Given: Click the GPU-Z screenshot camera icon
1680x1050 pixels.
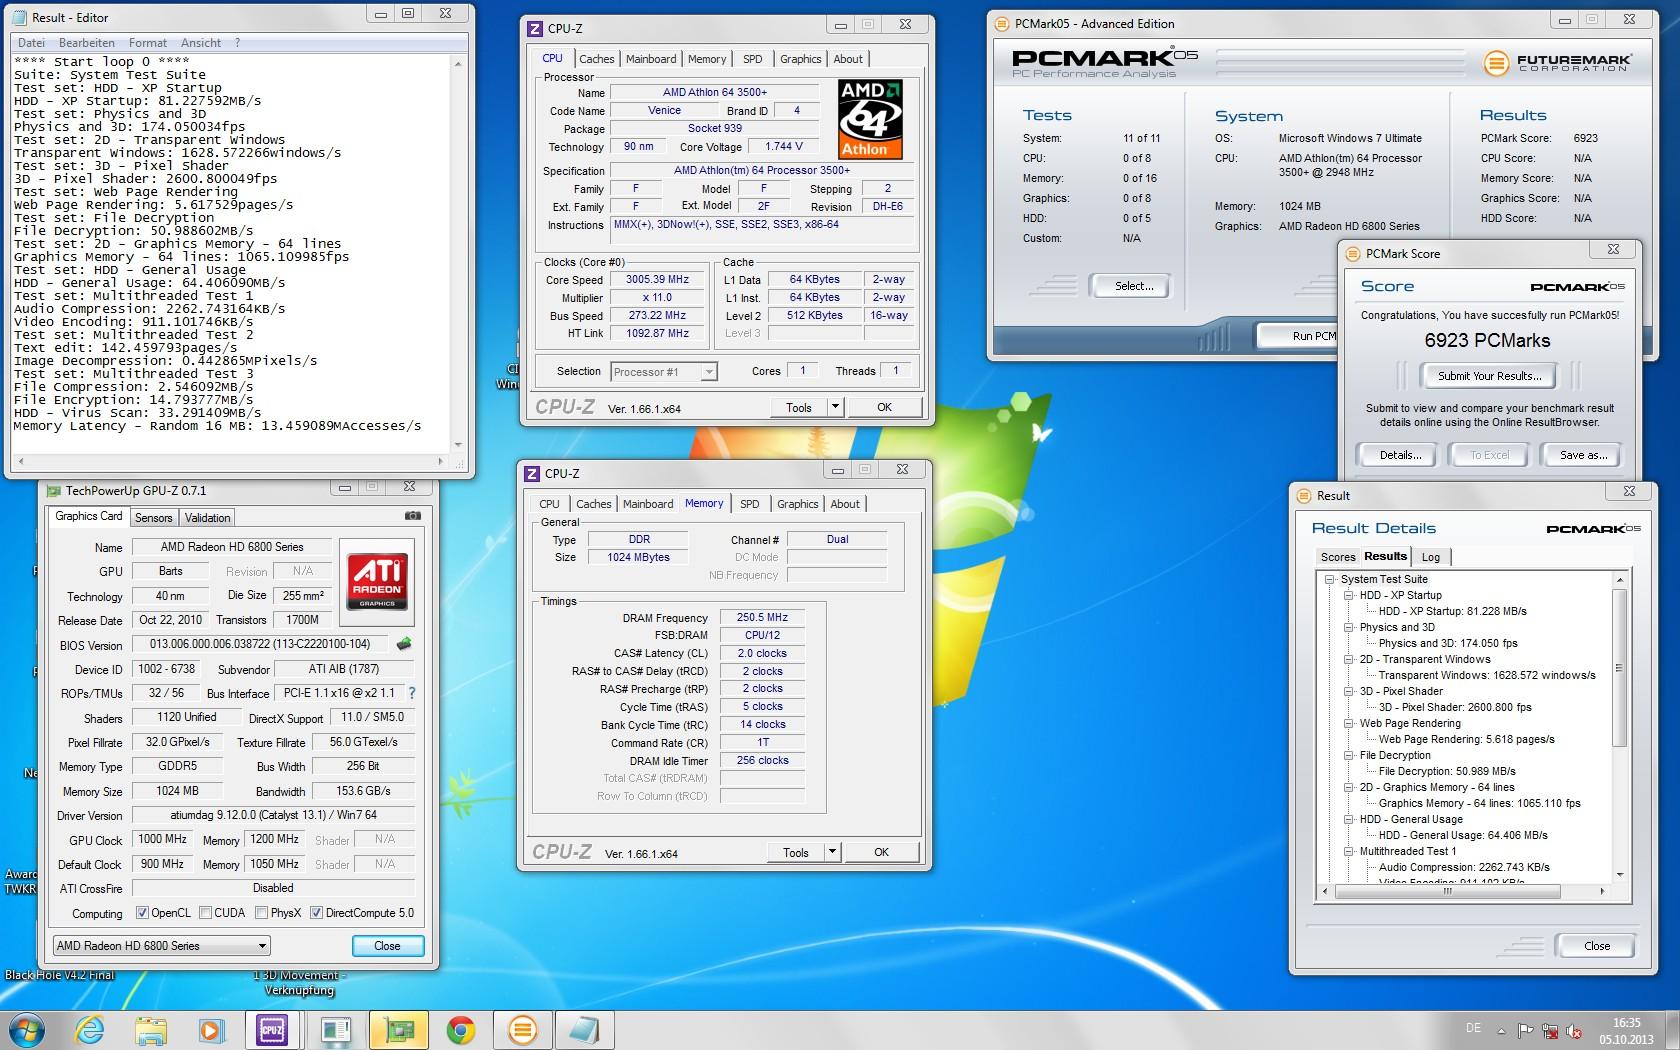Looking at the screenshot, I should (x=412, y=516).
